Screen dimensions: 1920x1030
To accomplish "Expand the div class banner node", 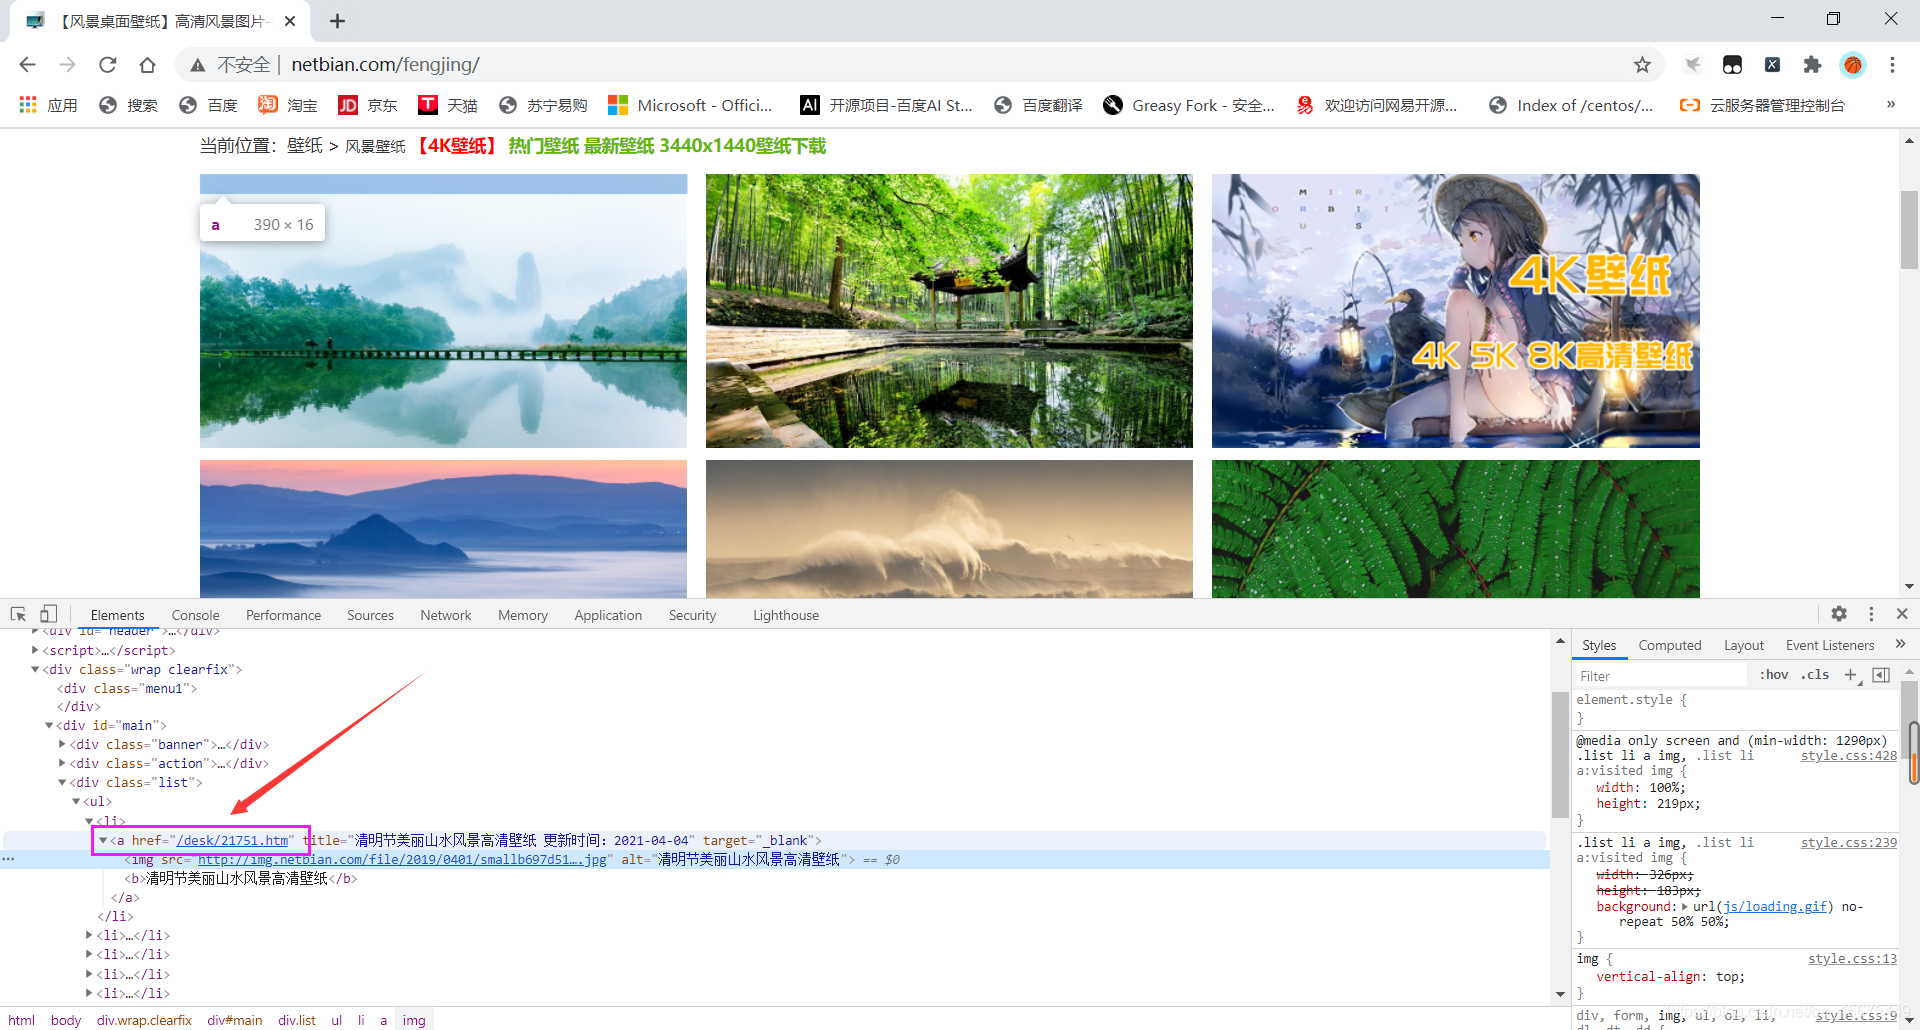I will pos(62,744).
